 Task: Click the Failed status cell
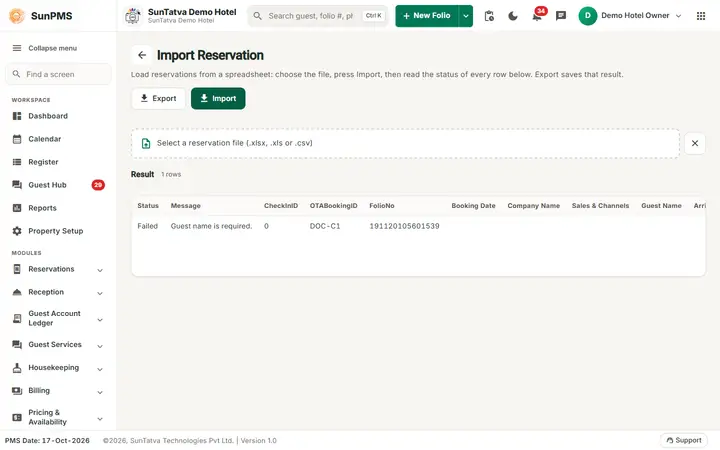(147, 226)
